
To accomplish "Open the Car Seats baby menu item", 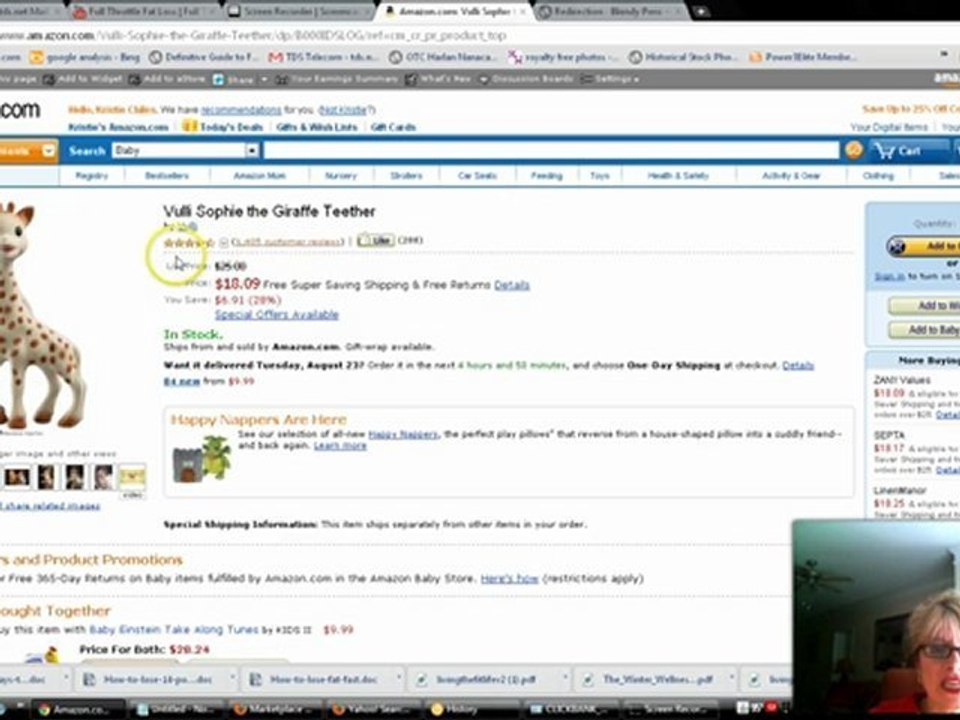I will coord(478,176).
